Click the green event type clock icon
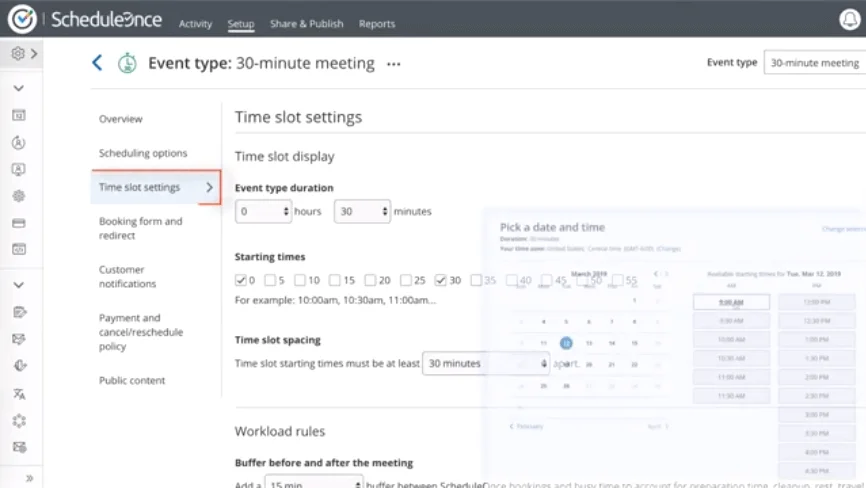The width and height of the screenshot is (866, 488). (x=127, y=63)
